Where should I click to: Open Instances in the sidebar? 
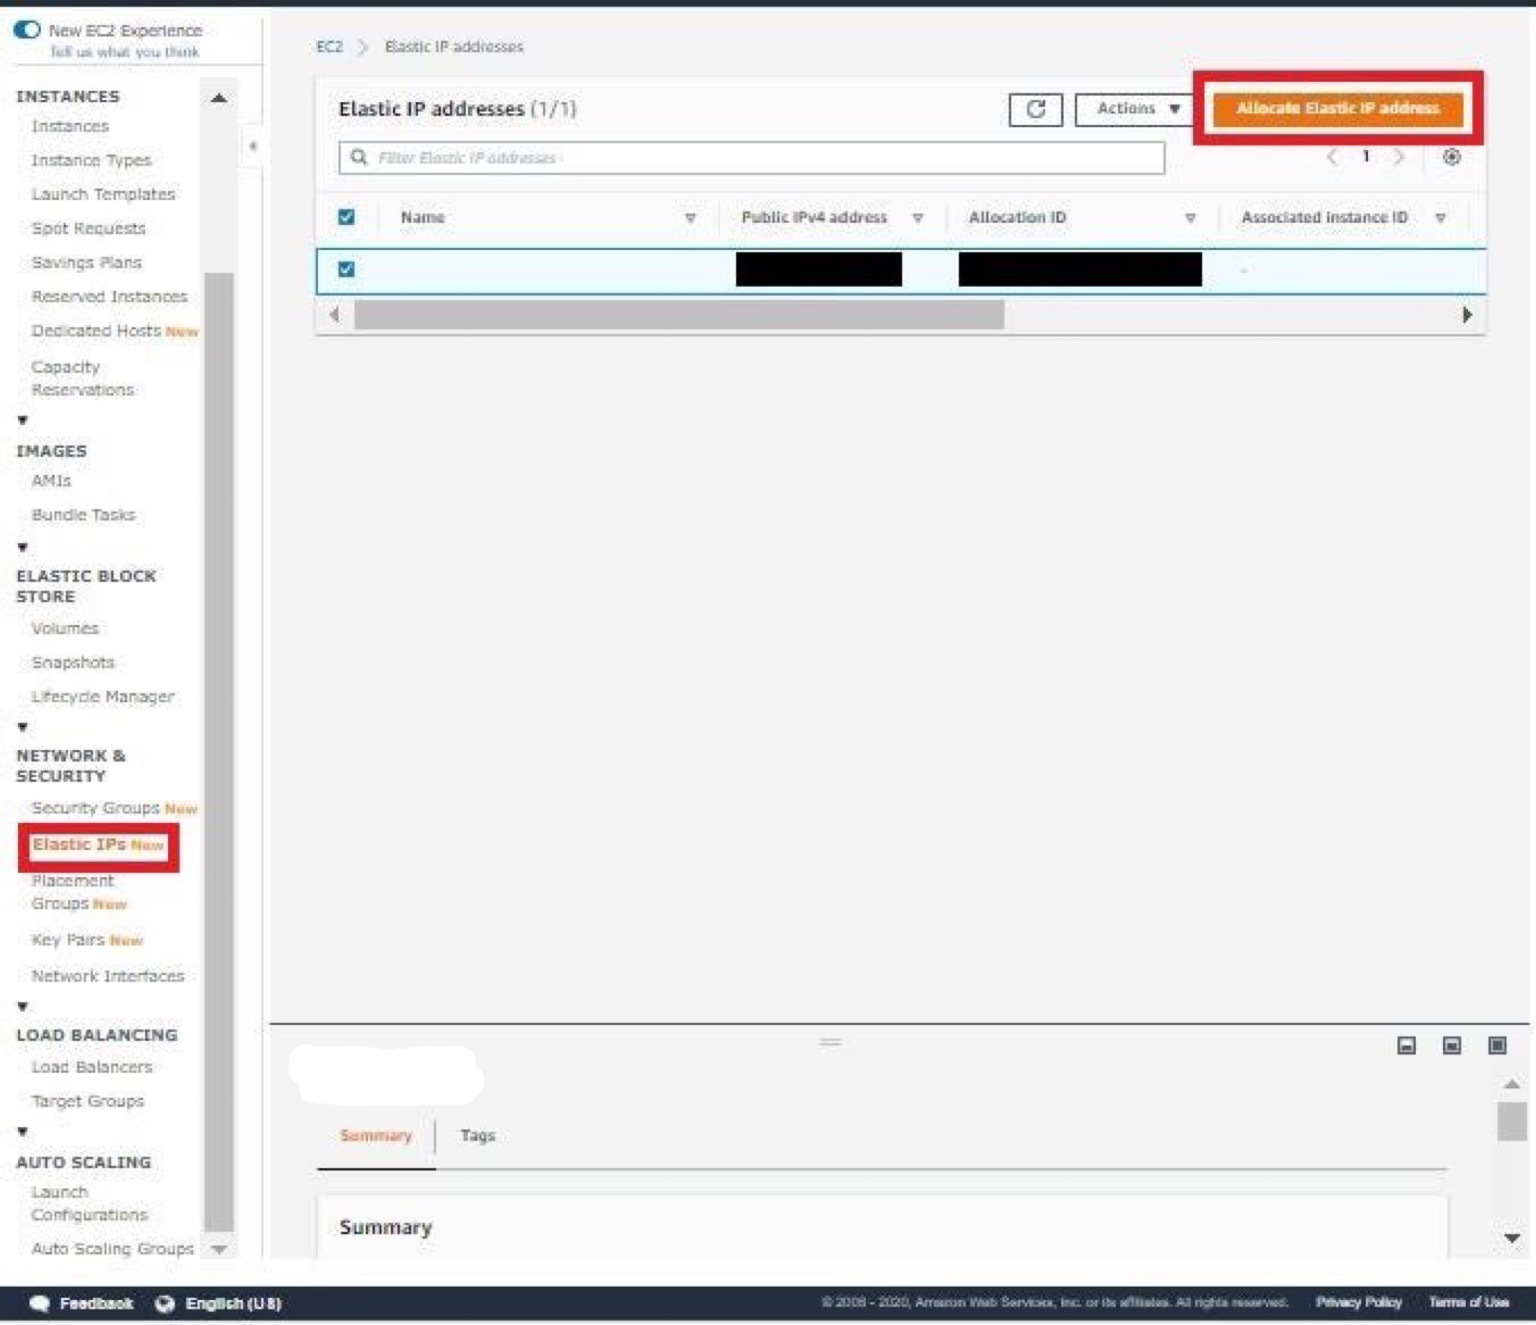coord(70,126)
